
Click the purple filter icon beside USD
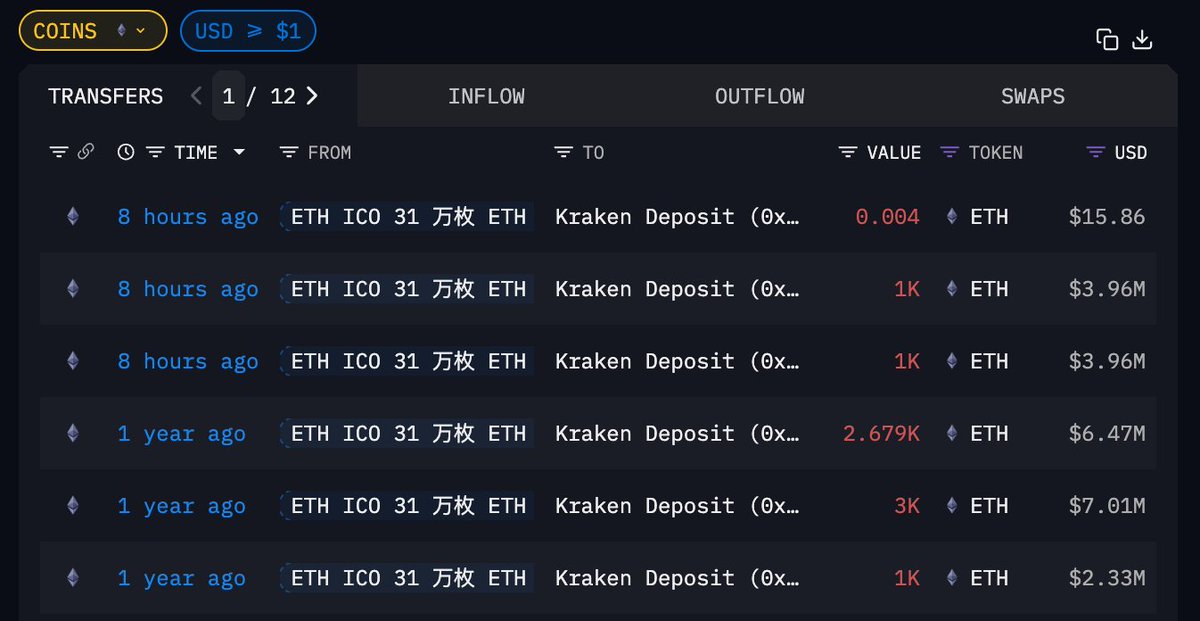(x=1096, y=152)
